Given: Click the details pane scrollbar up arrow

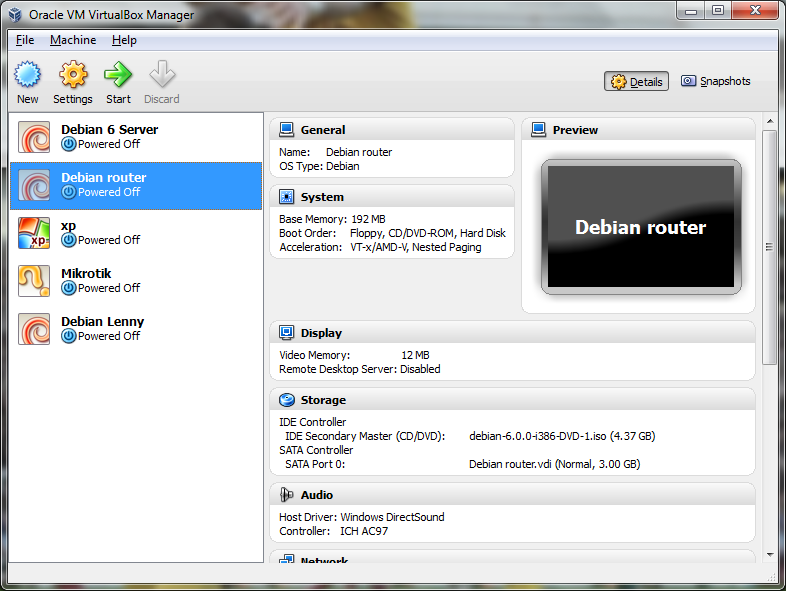Looking at the screenshot, I should point(769,121).
